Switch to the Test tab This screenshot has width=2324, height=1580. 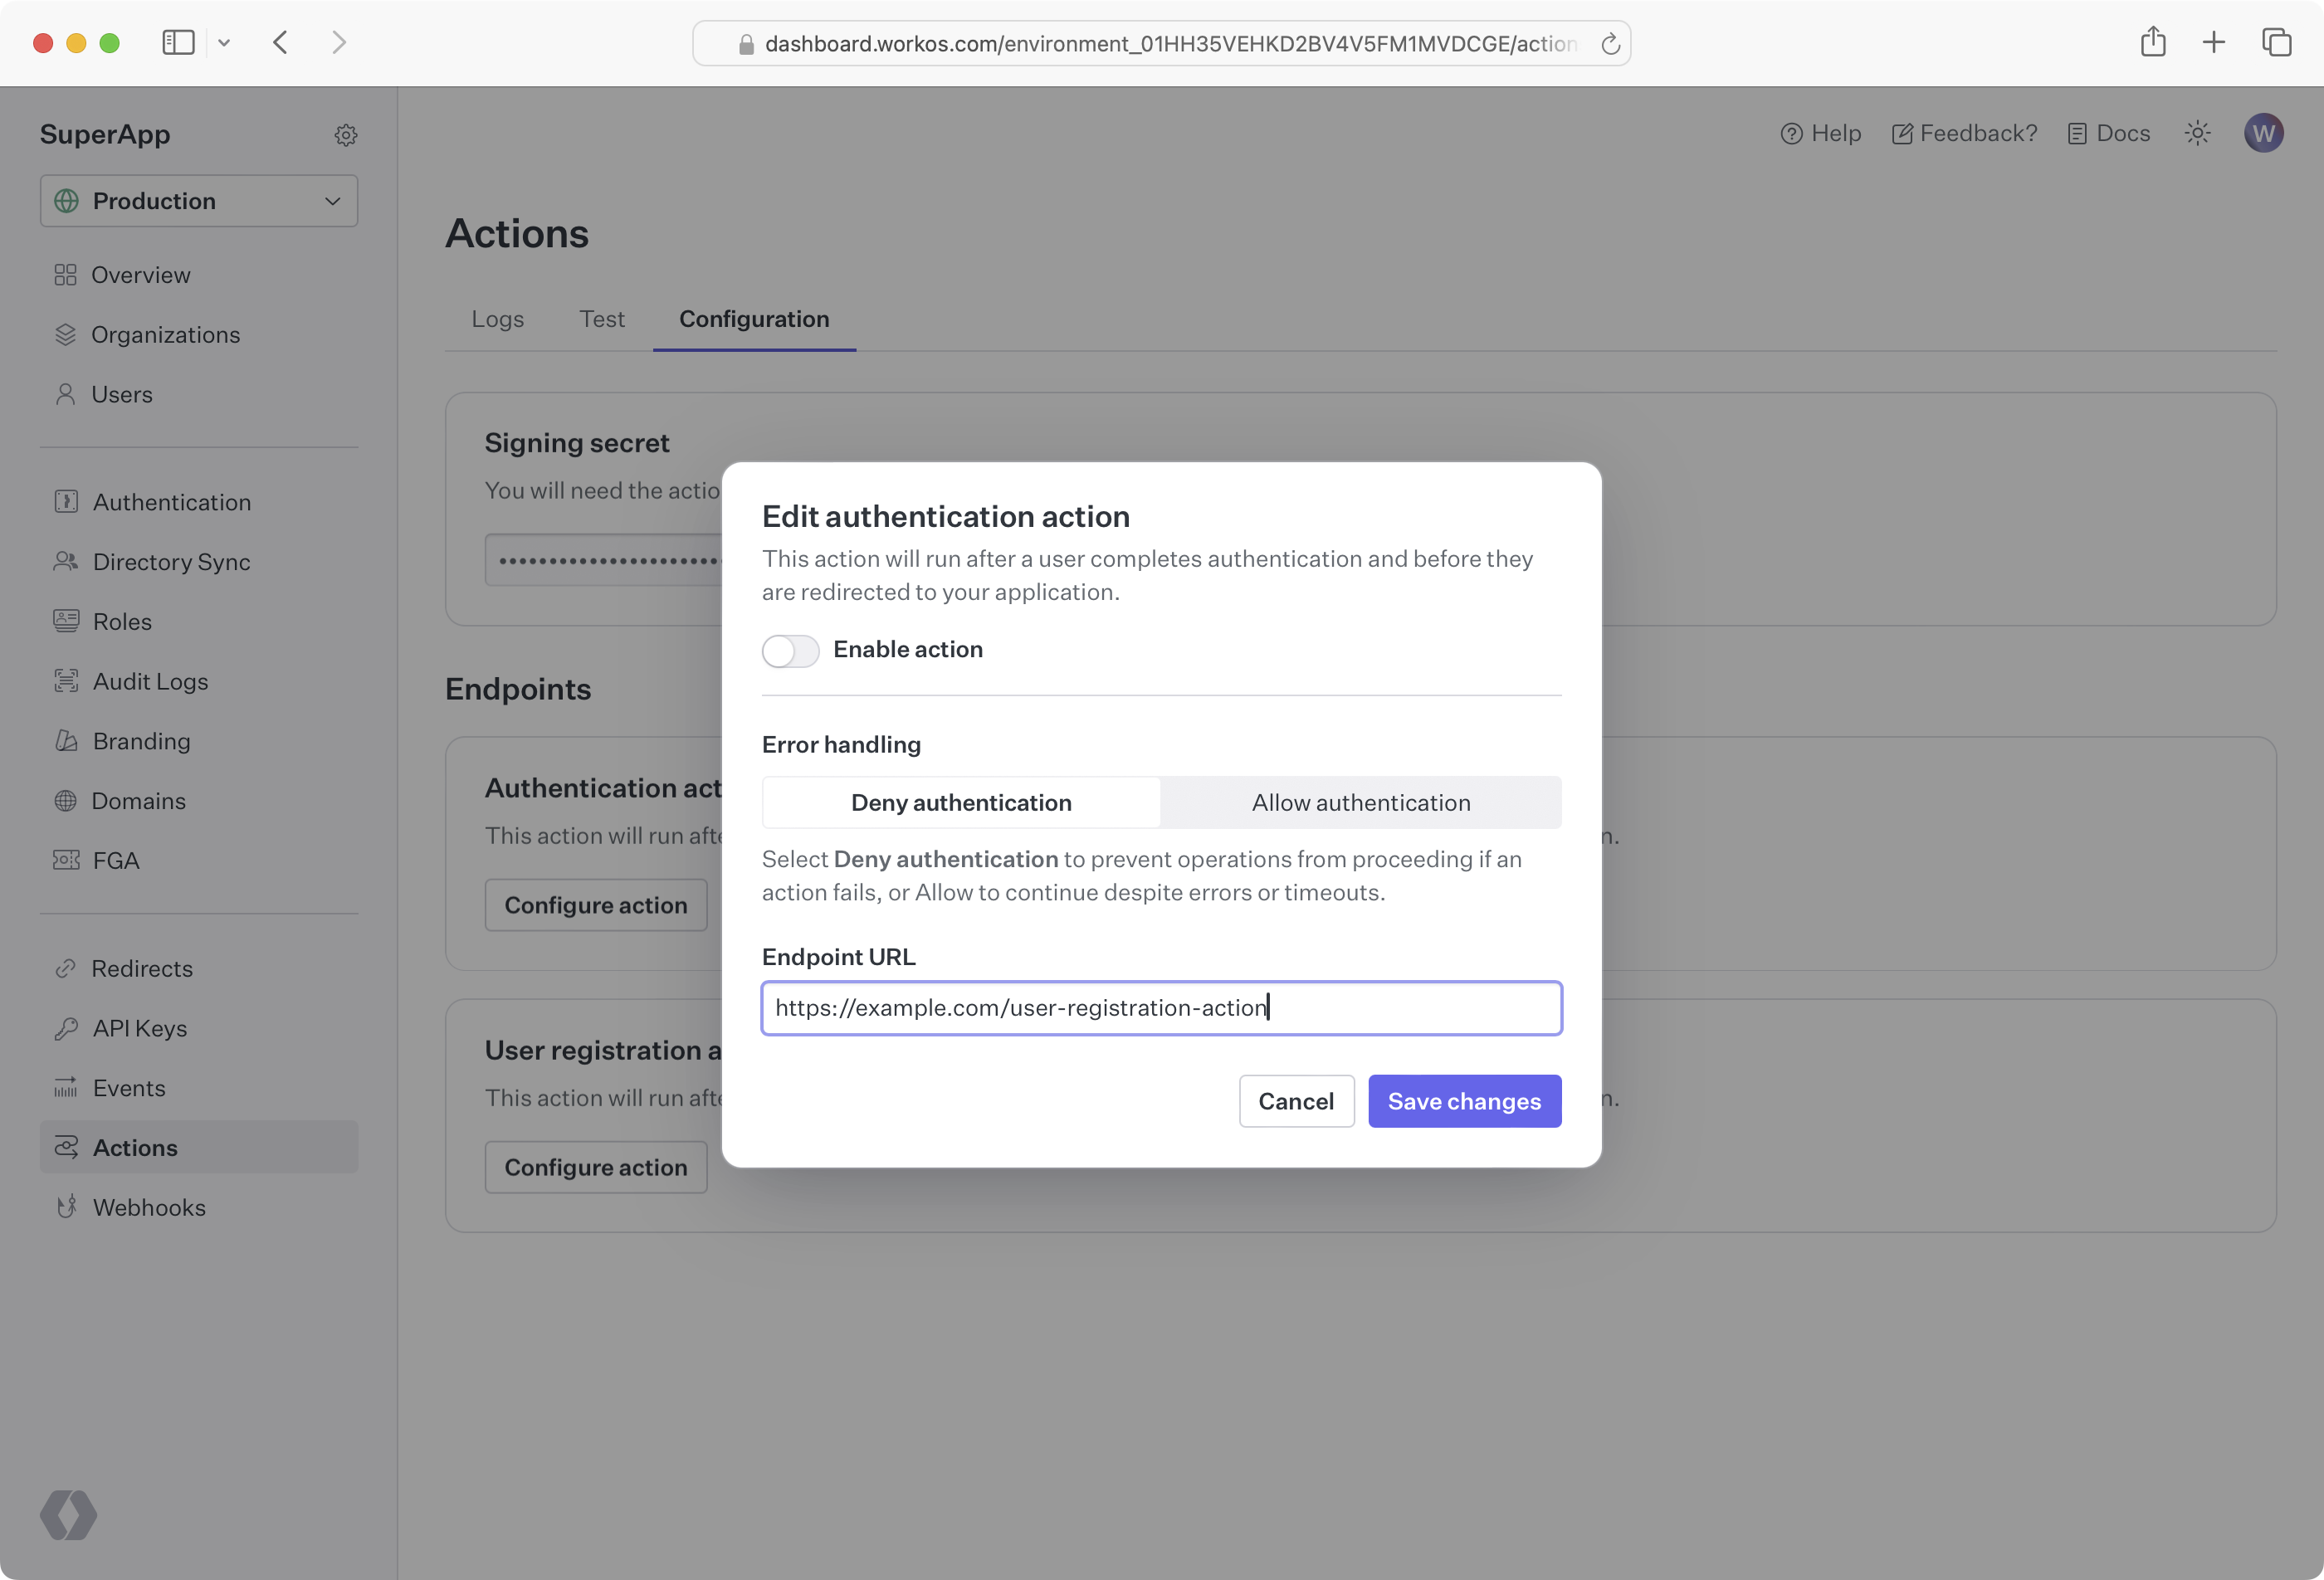602,319
